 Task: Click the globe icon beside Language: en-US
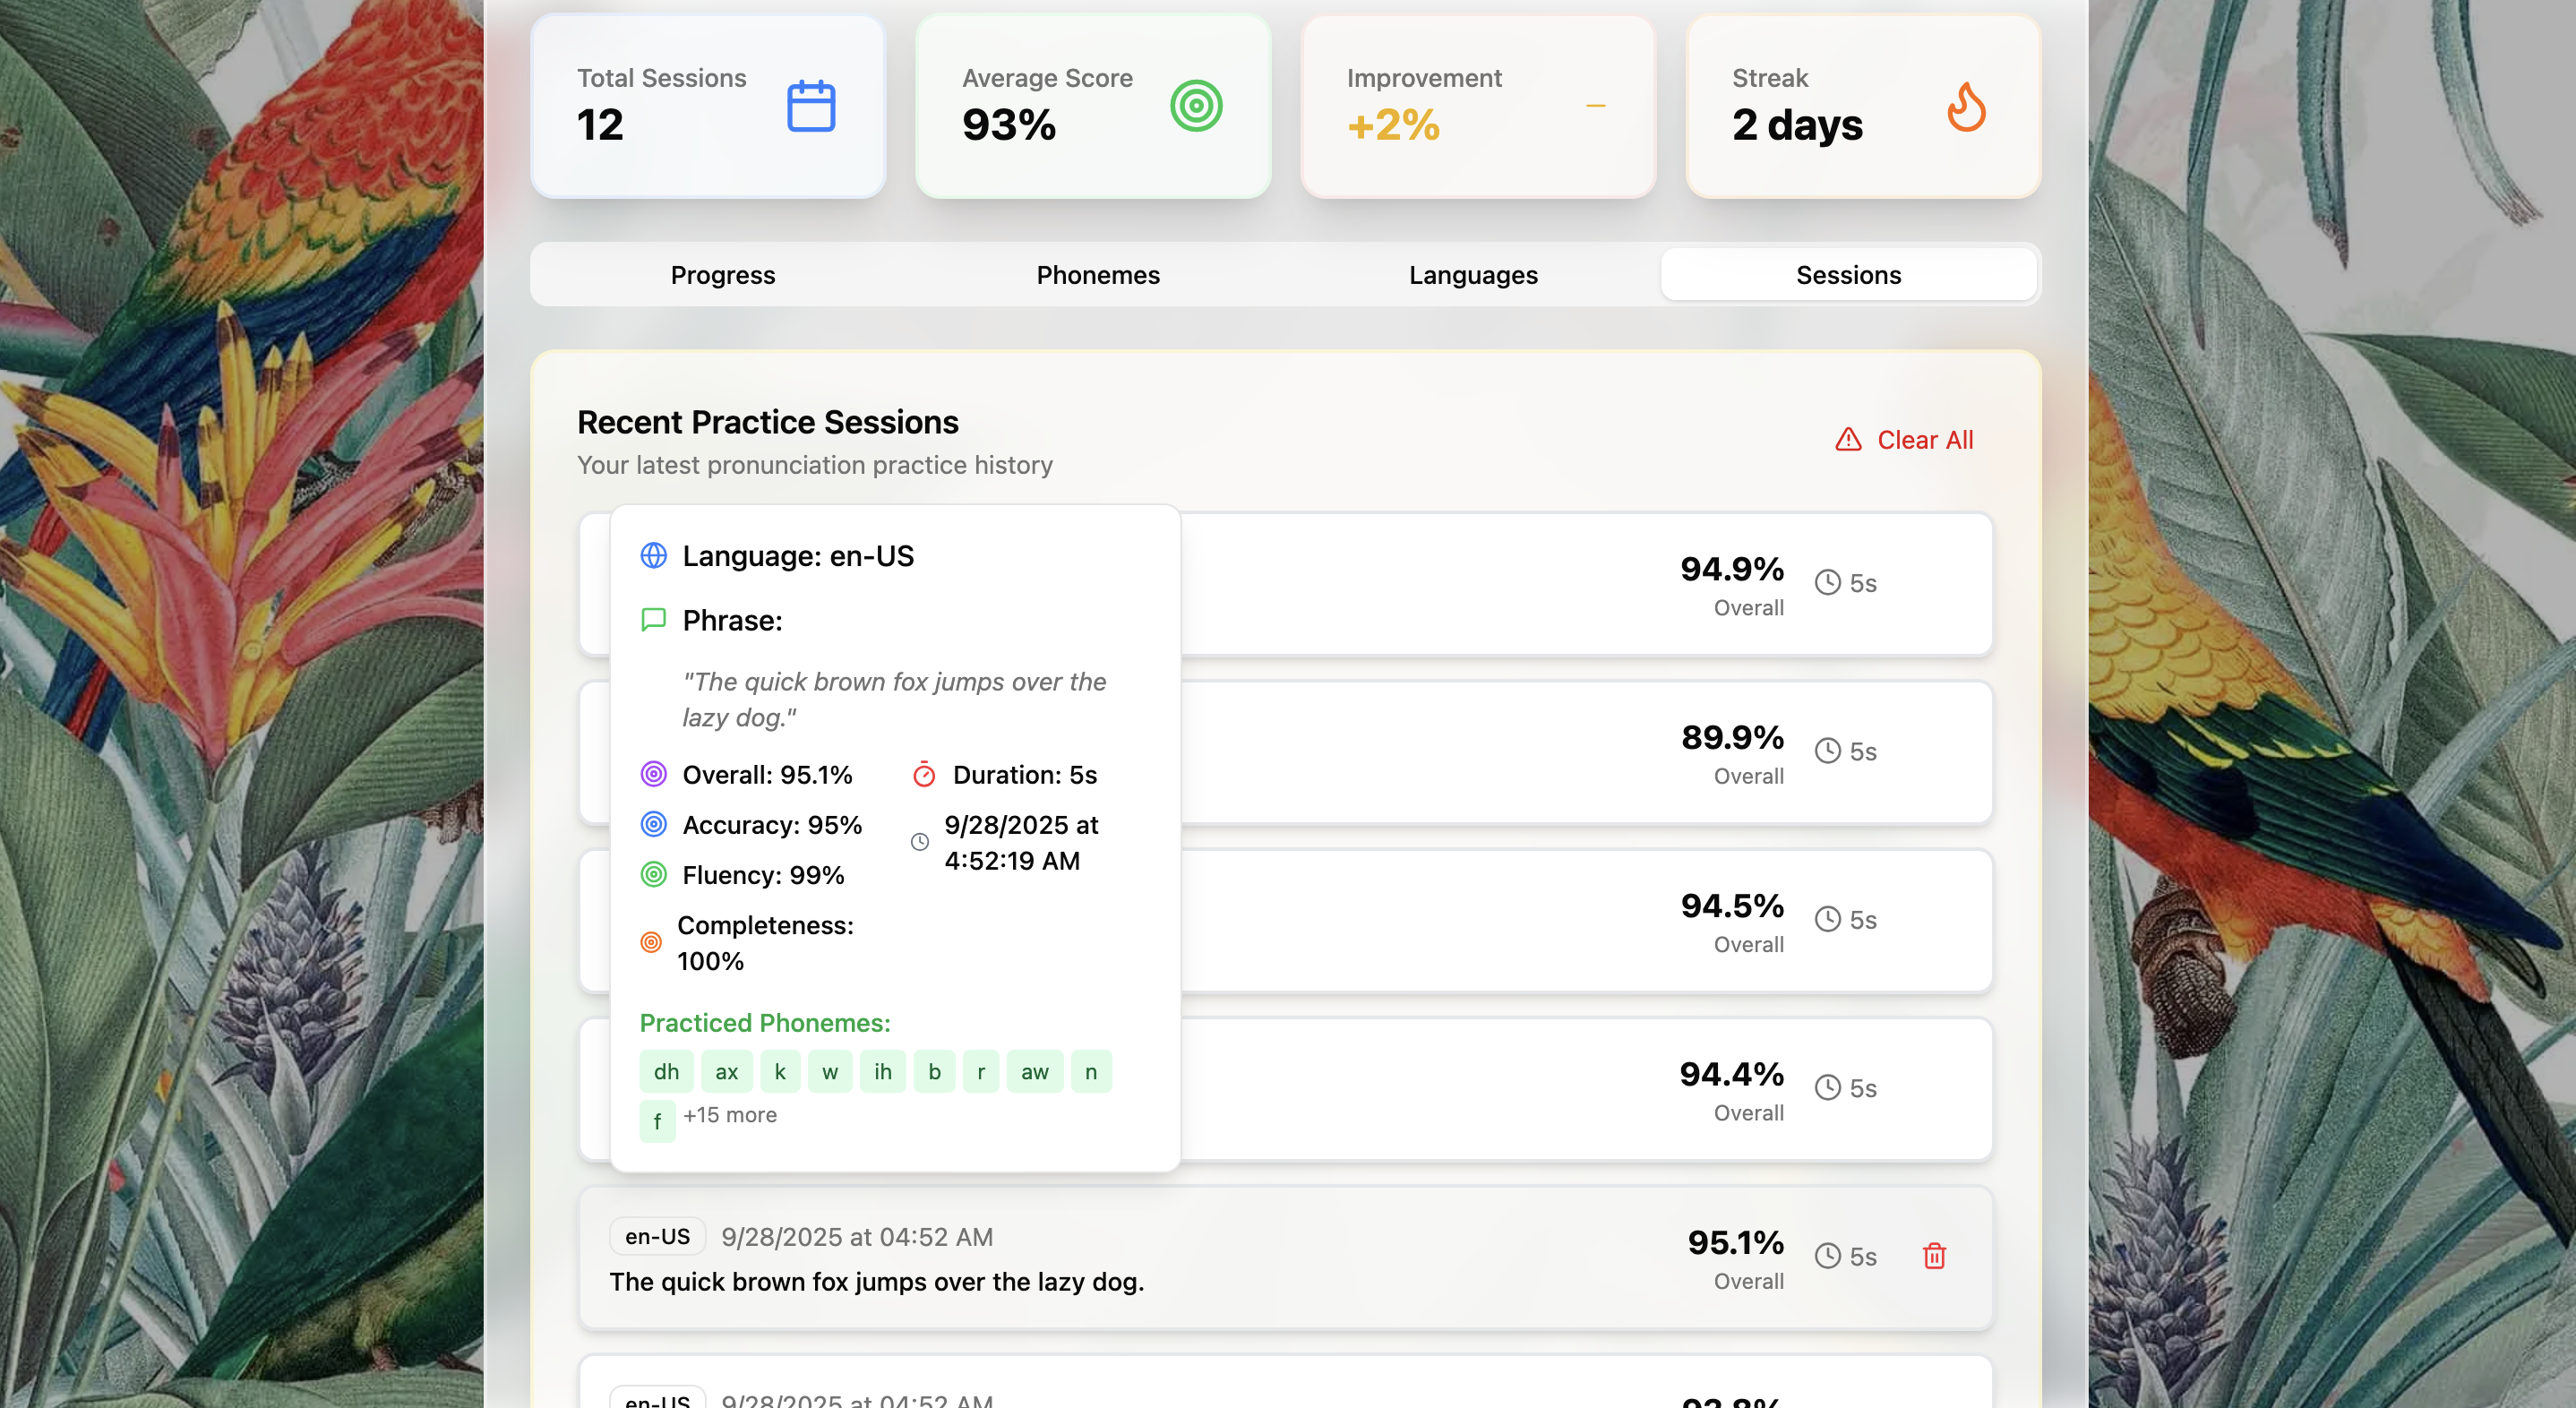654,556
